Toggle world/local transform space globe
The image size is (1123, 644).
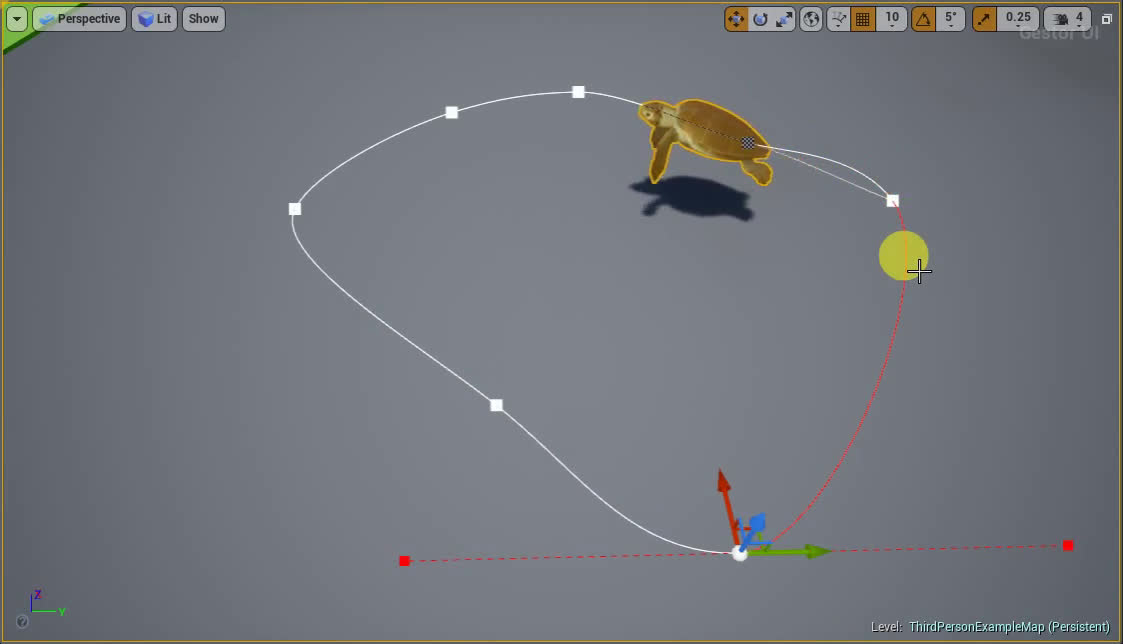pos(811,18)
